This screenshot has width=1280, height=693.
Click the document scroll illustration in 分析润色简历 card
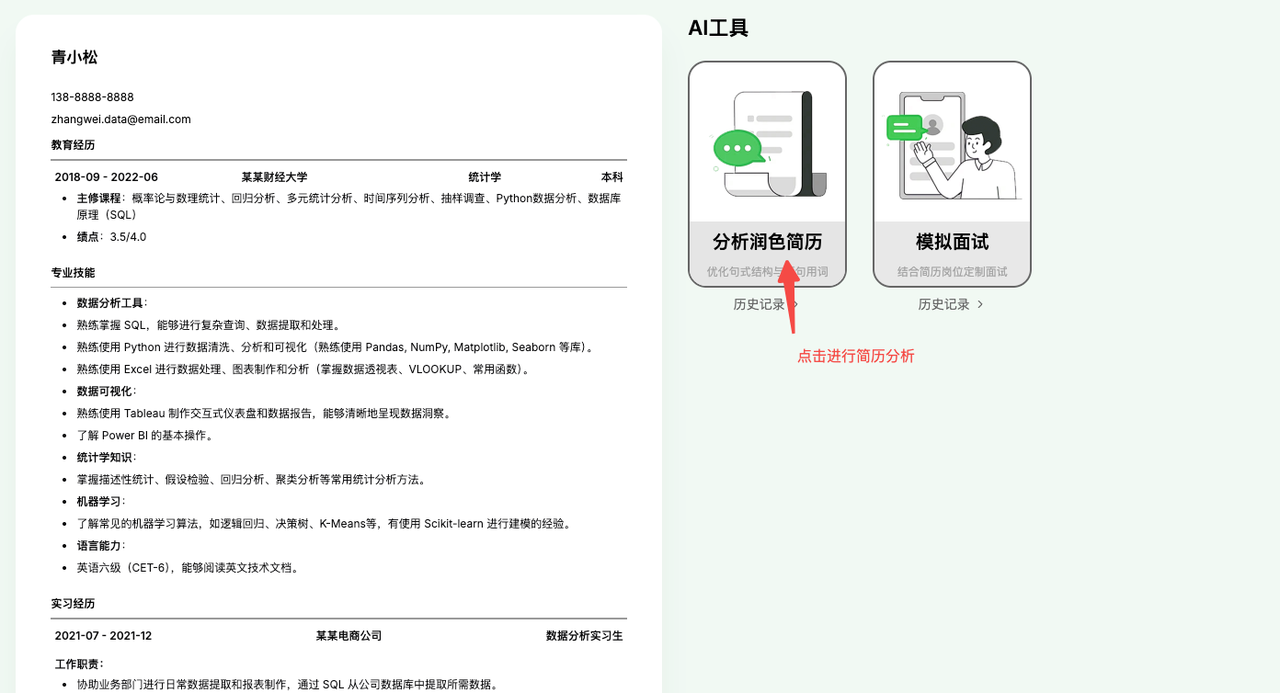[768, 135]
